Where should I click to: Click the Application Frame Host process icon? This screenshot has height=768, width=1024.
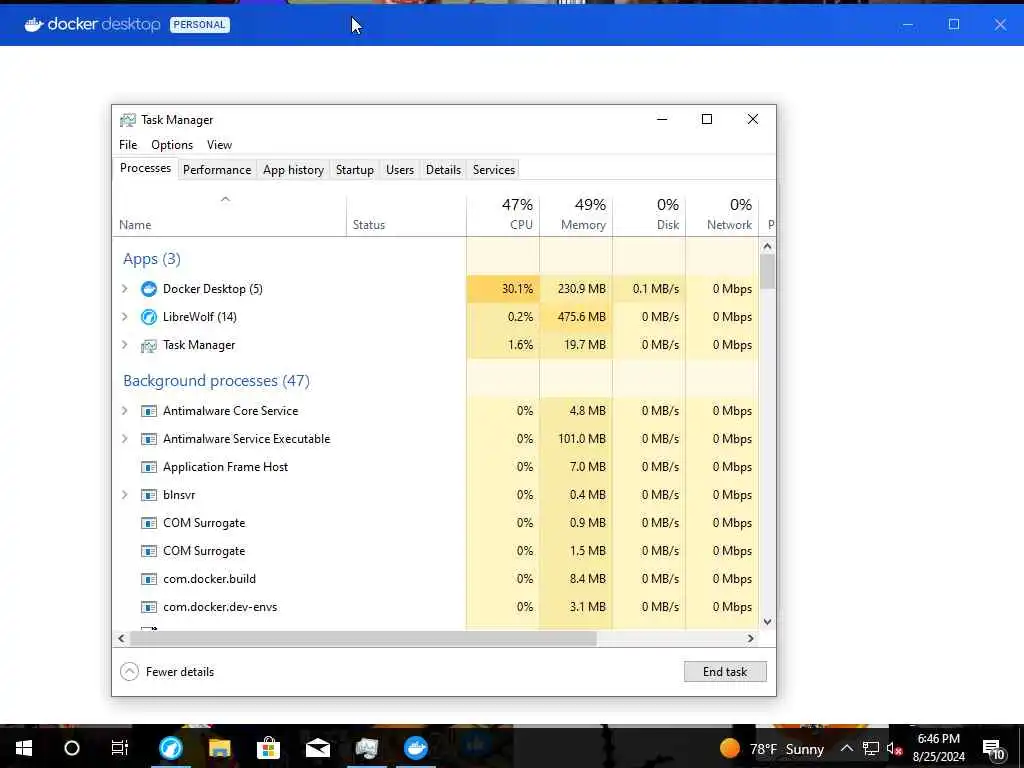pos(149,467)
